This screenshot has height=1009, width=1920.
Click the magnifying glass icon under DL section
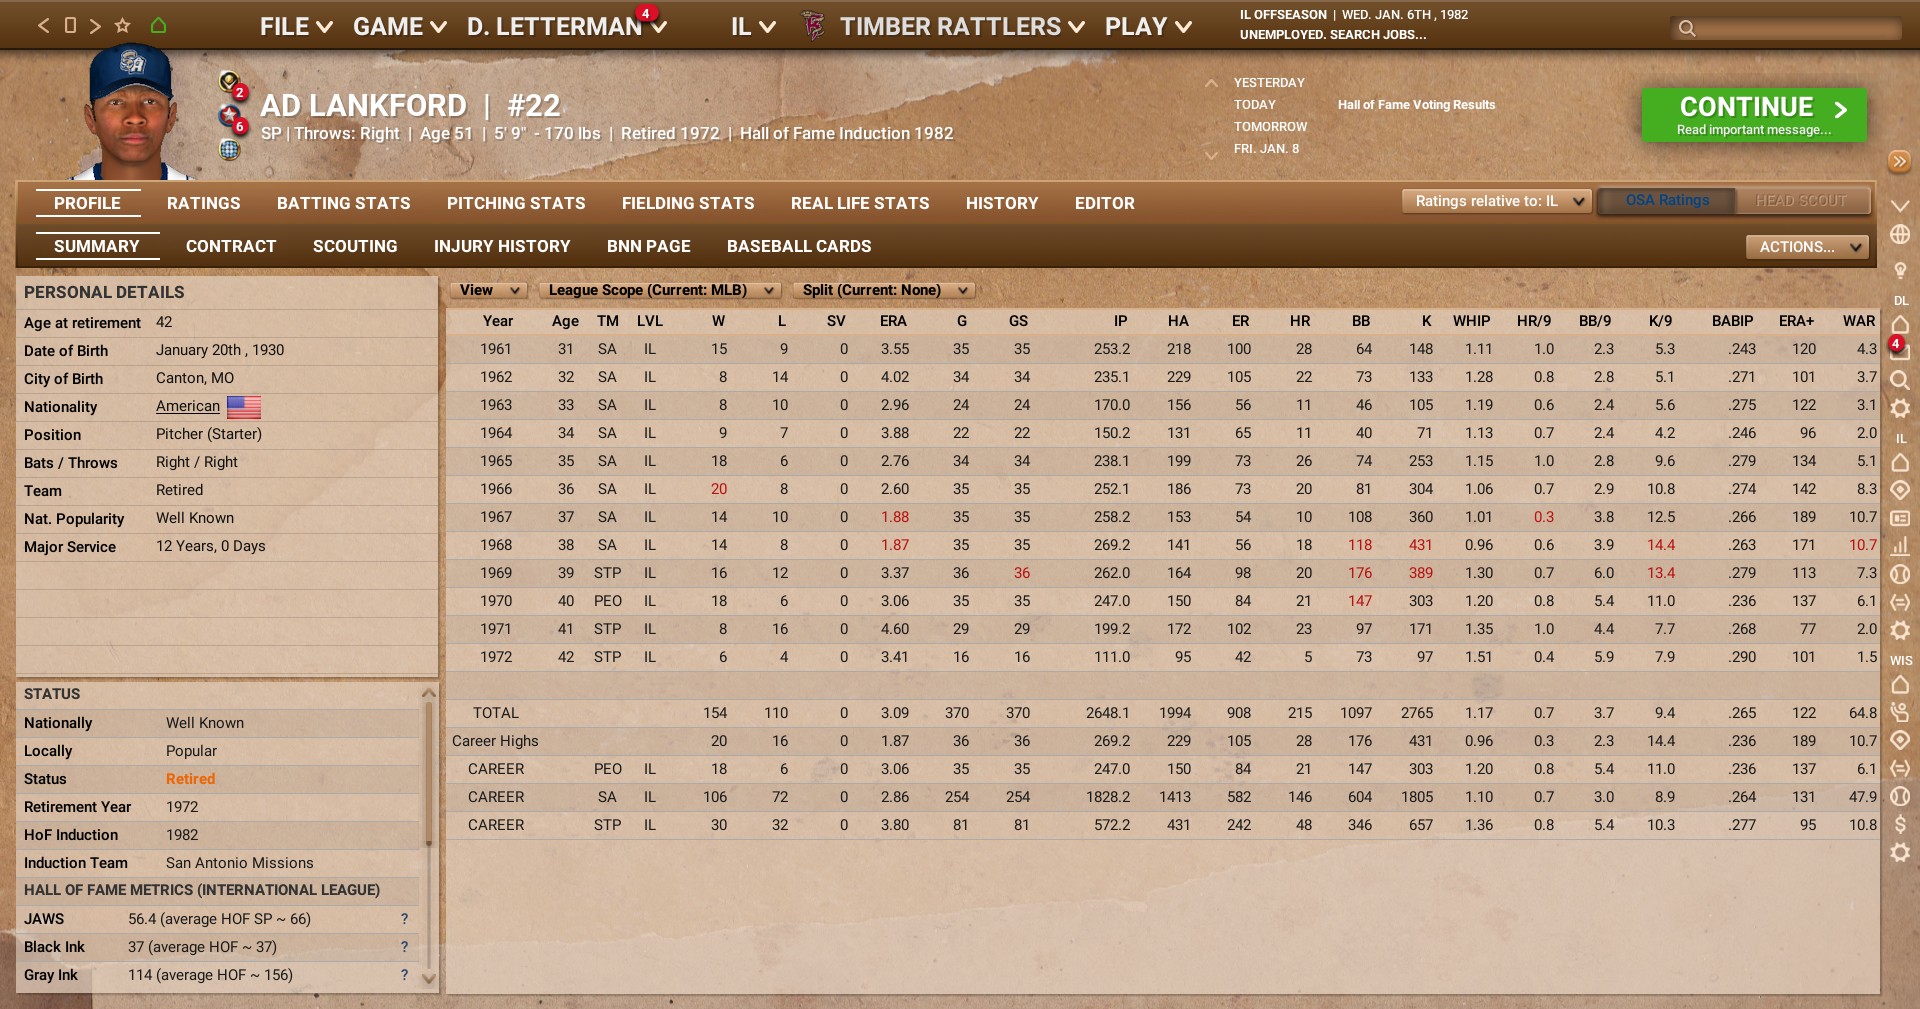tap(1898, 380)
